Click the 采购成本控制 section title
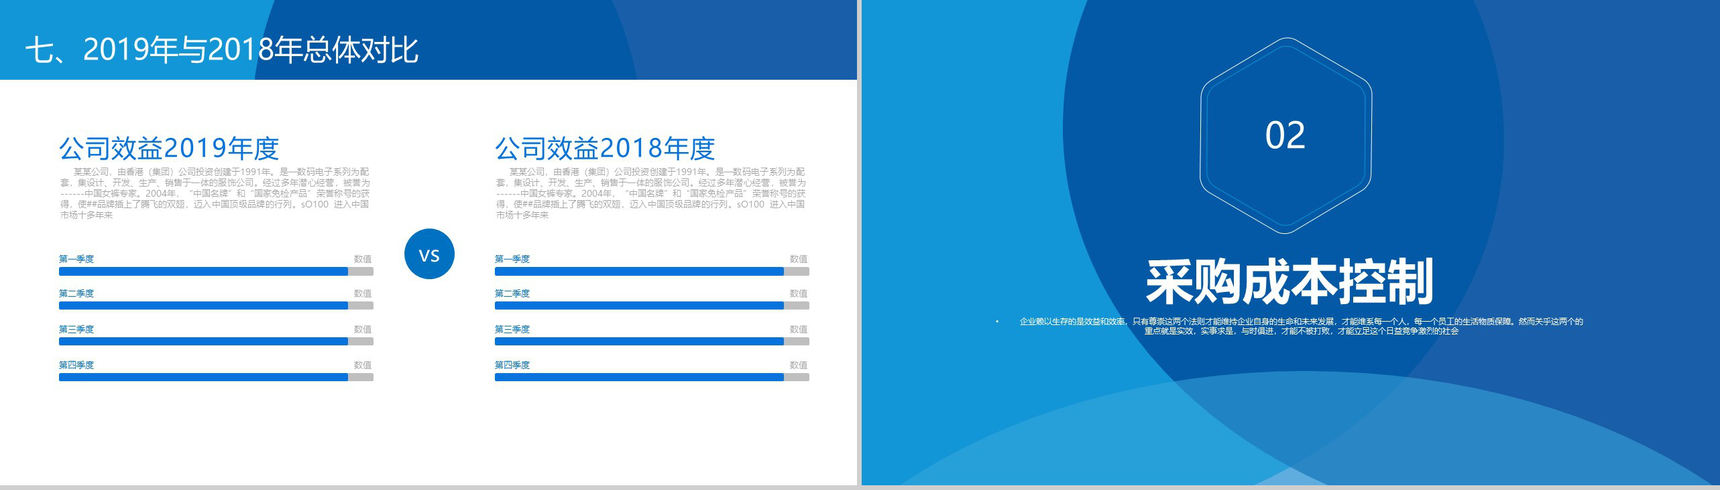The width and height of the screenshot is (1720, 490). click(x=1289, y=281)
